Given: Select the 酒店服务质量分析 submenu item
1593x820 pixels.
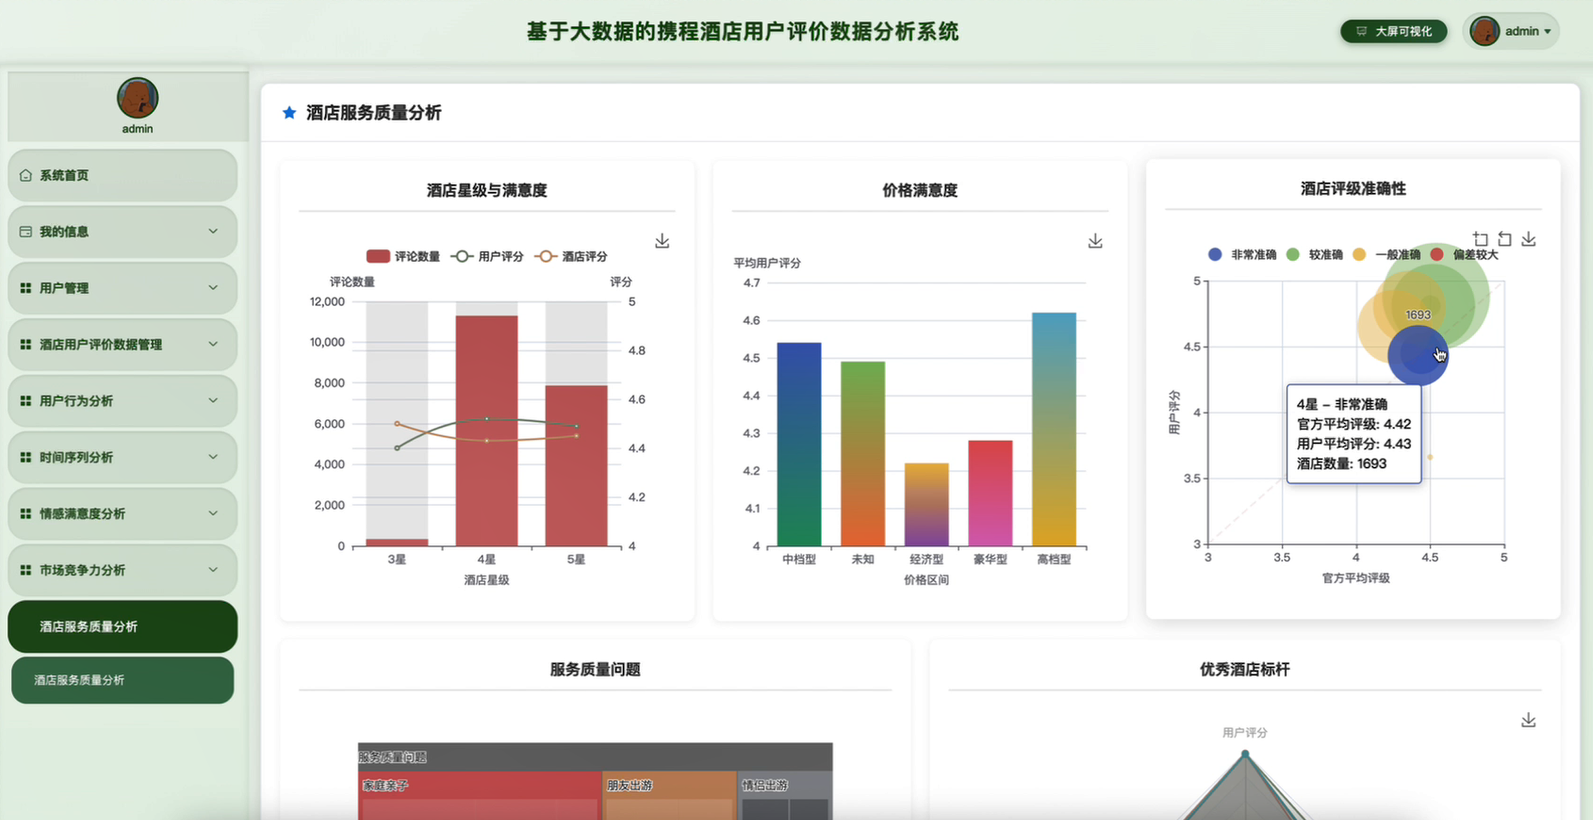Looking at the screenshot, I should pyautogui.click(x=123, y=680).
